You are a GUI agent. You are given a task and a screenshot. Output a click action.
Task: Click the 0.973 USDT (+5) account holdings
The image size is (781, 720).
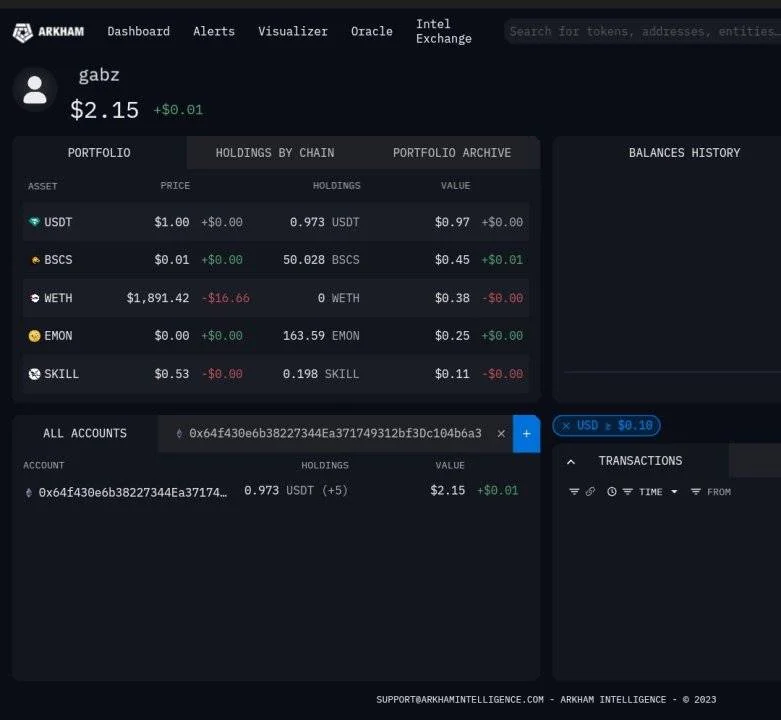296,490
